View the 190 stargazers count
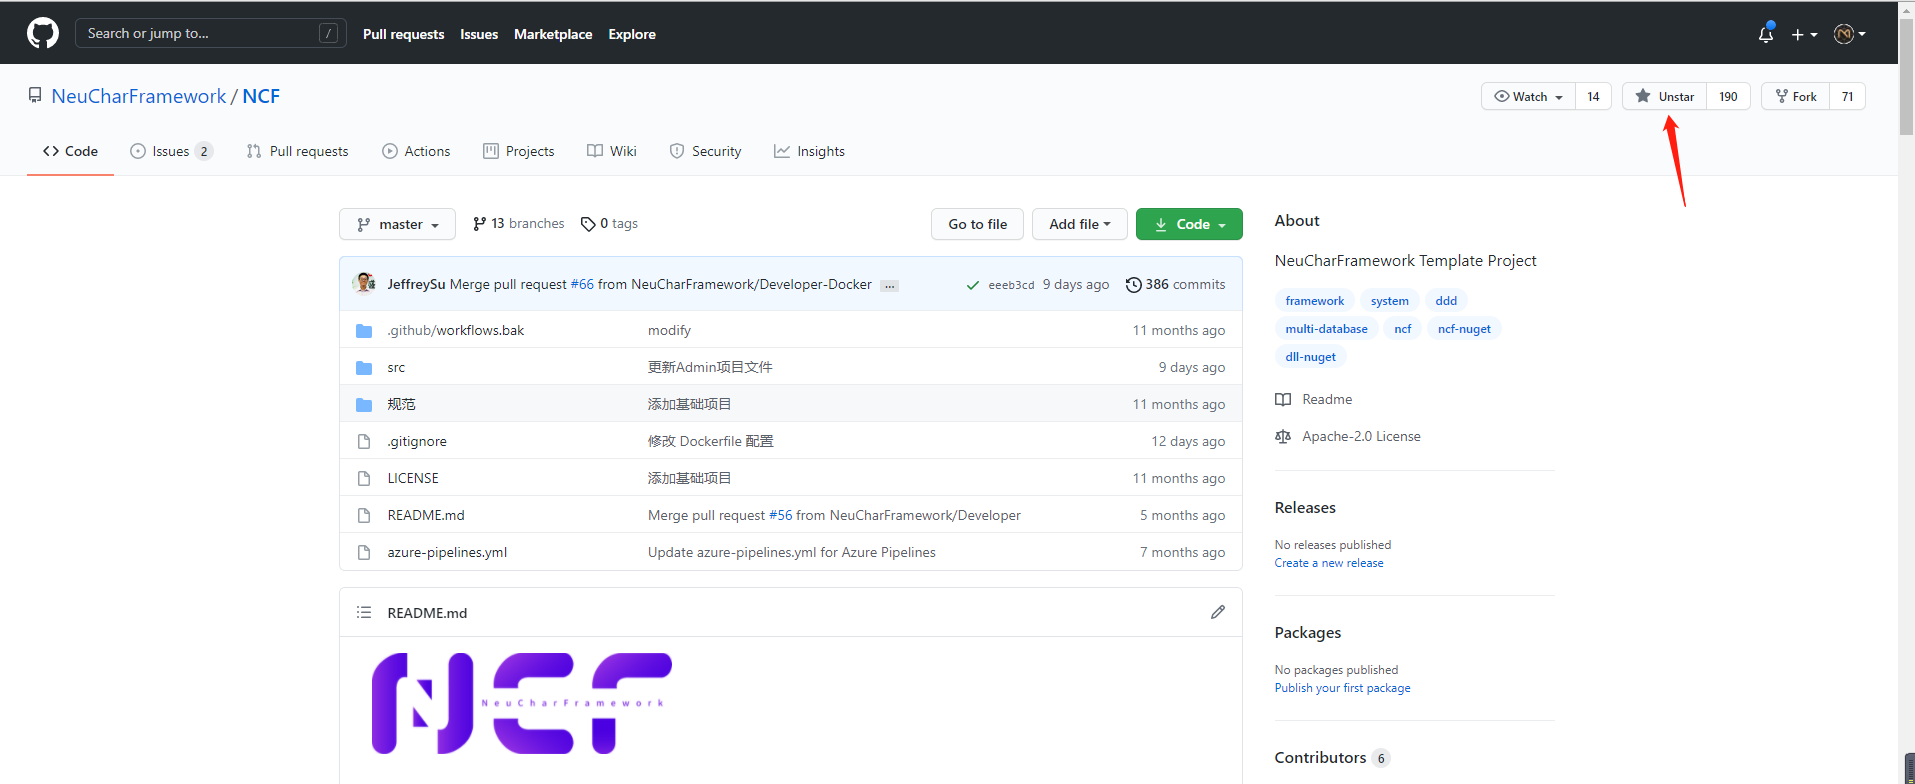This screenshot has height=784, width=1915. (1728, 96)
